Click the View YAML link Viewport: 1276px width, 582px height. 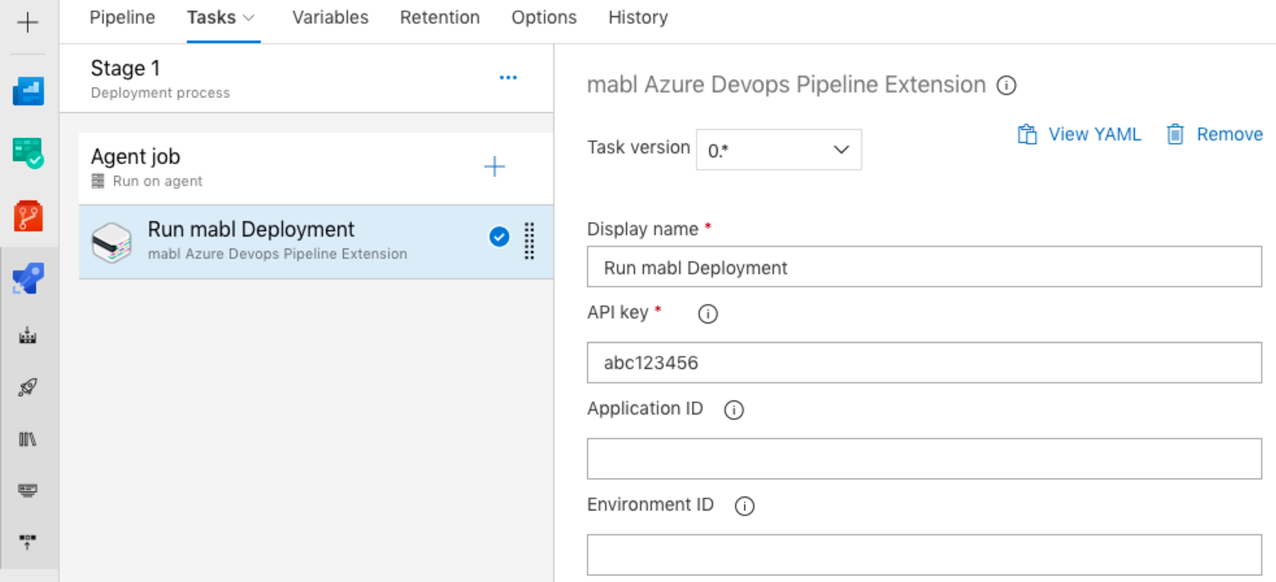[x=1094, y=134]
